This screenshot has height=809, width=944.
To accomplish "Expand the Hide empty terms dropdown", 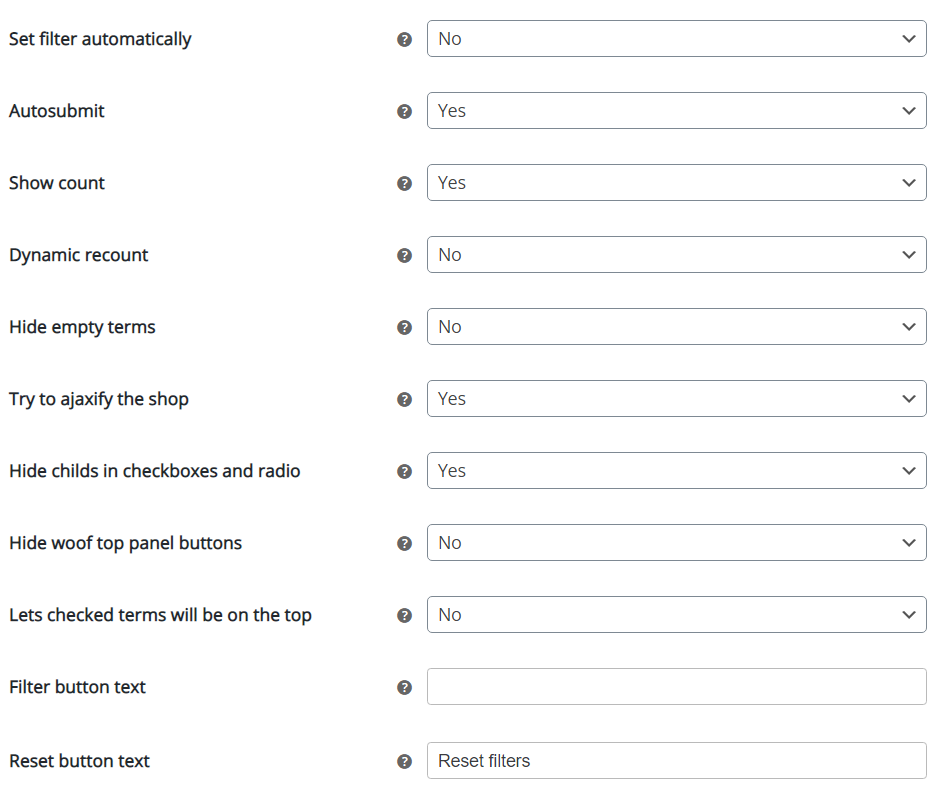I will tap(676, 327).
